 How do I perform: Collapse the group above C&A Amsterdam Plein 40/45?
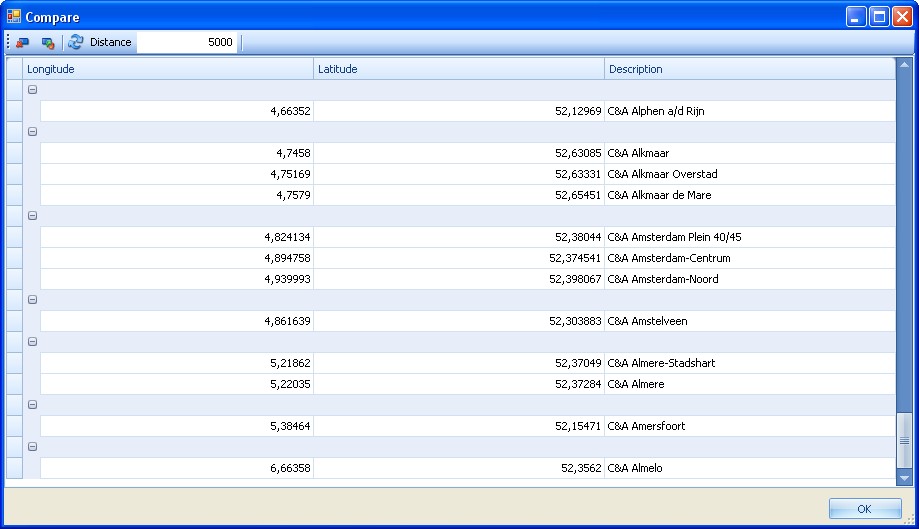point(33,216)
